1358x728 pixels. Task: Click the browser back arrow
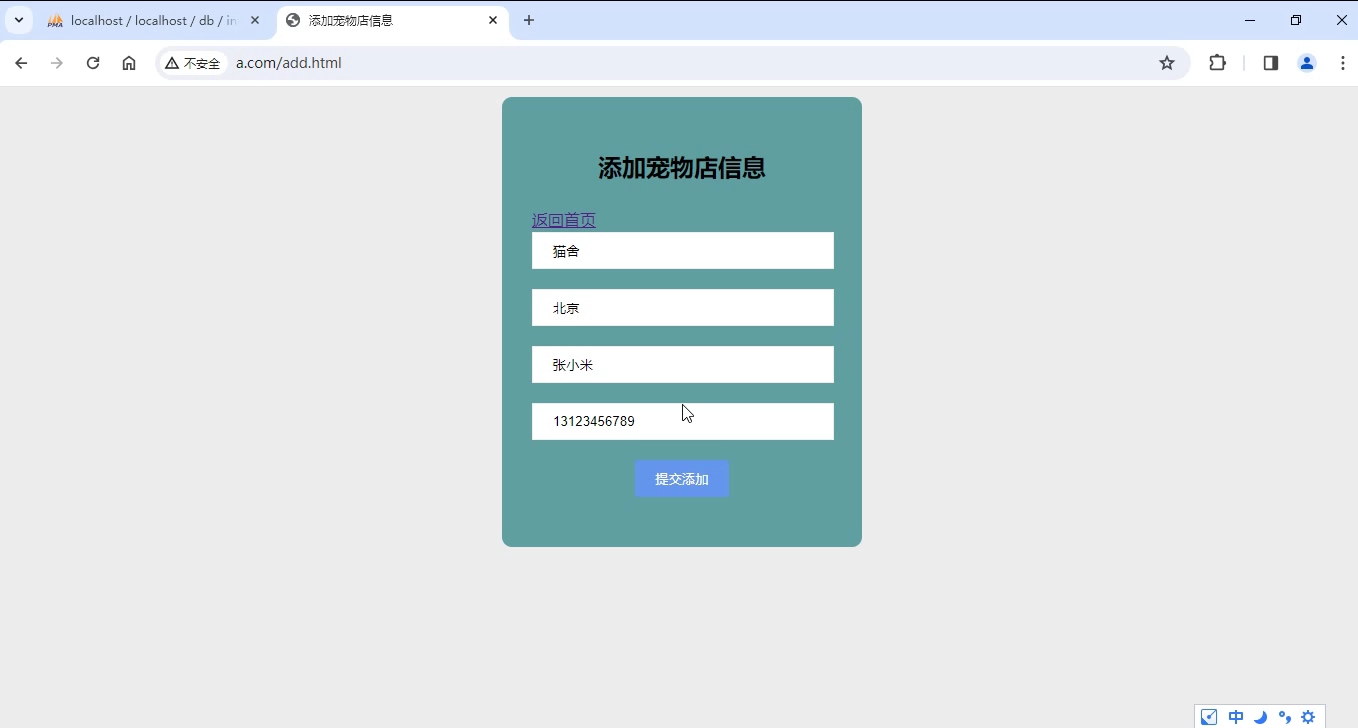coord(21,63)
